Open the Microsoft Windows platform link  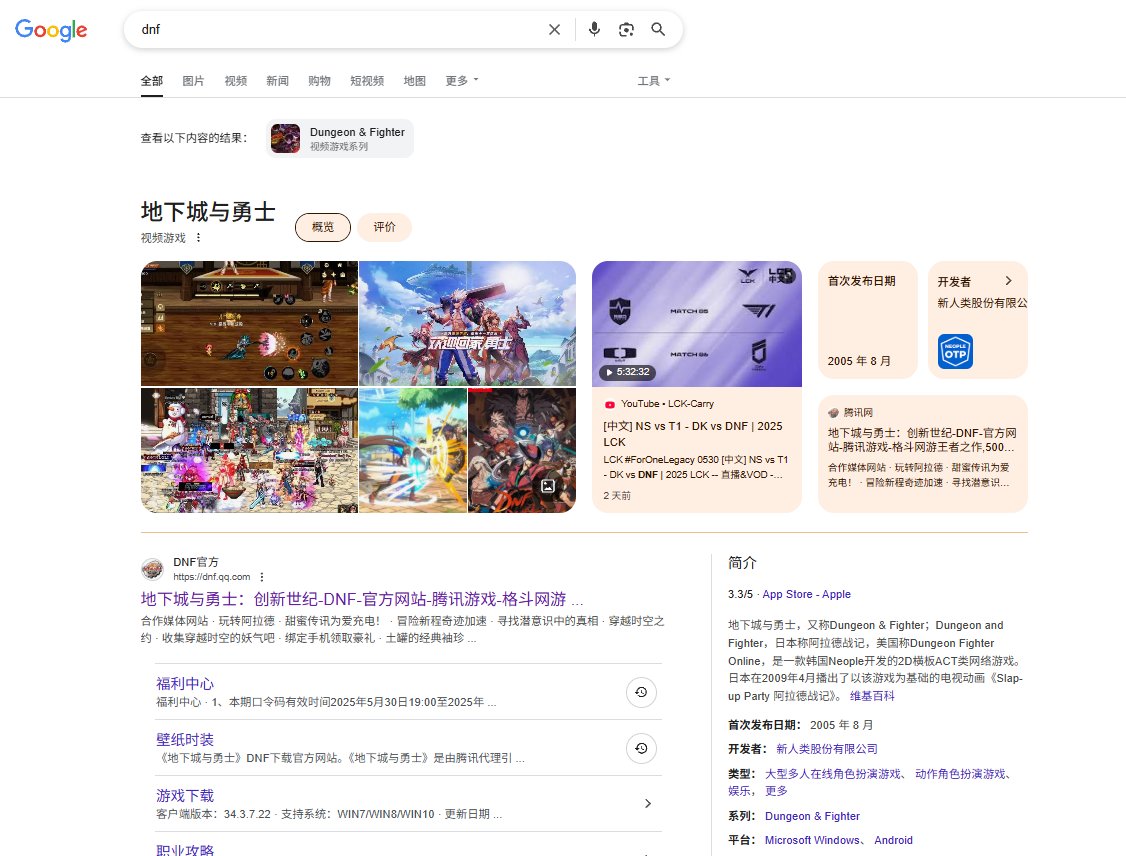click(x=812, y=840)
